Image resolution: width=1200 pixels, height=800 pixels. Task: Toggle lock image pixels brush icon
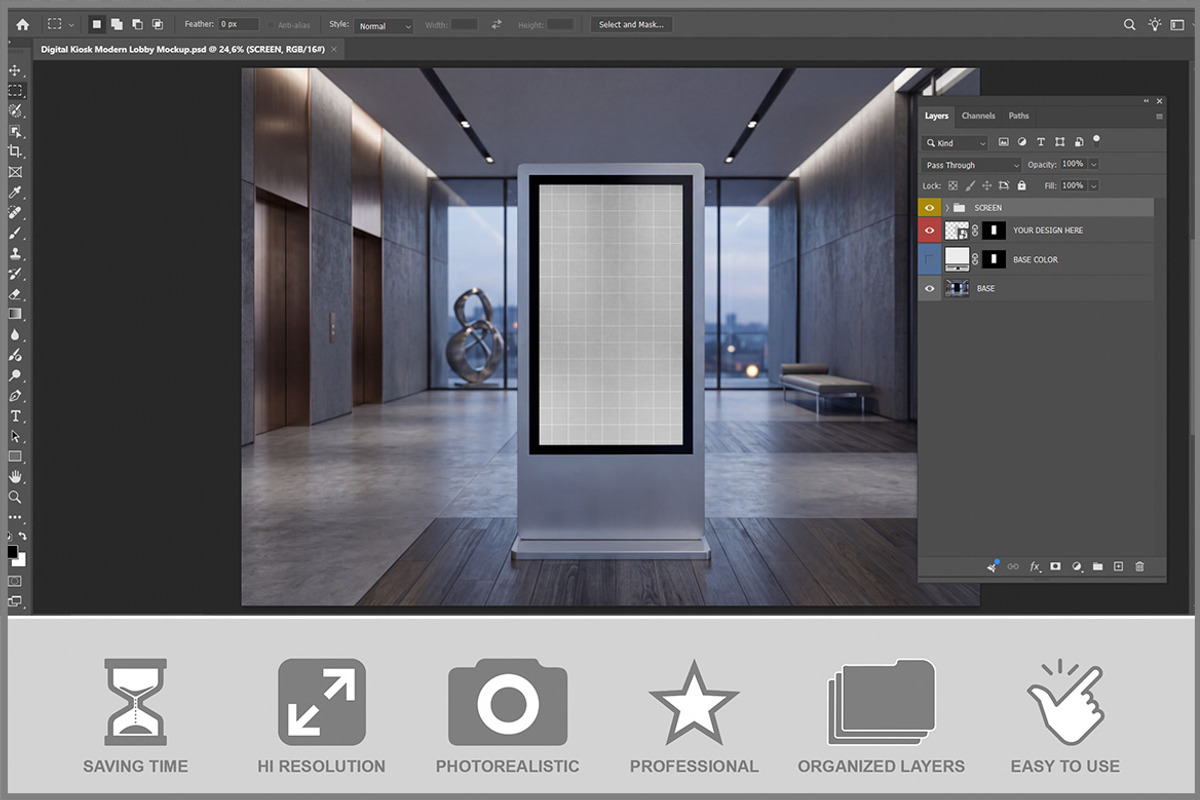(970, 185)
